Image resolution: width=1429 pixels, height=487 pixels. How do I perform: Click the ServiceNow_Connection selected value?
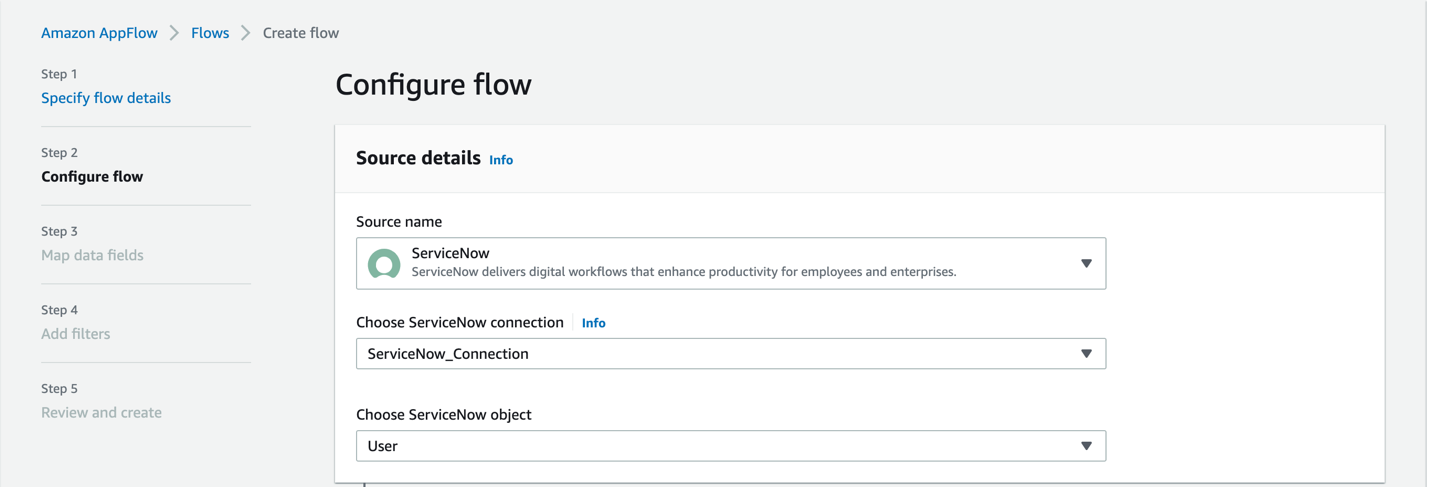pos(448,354)
